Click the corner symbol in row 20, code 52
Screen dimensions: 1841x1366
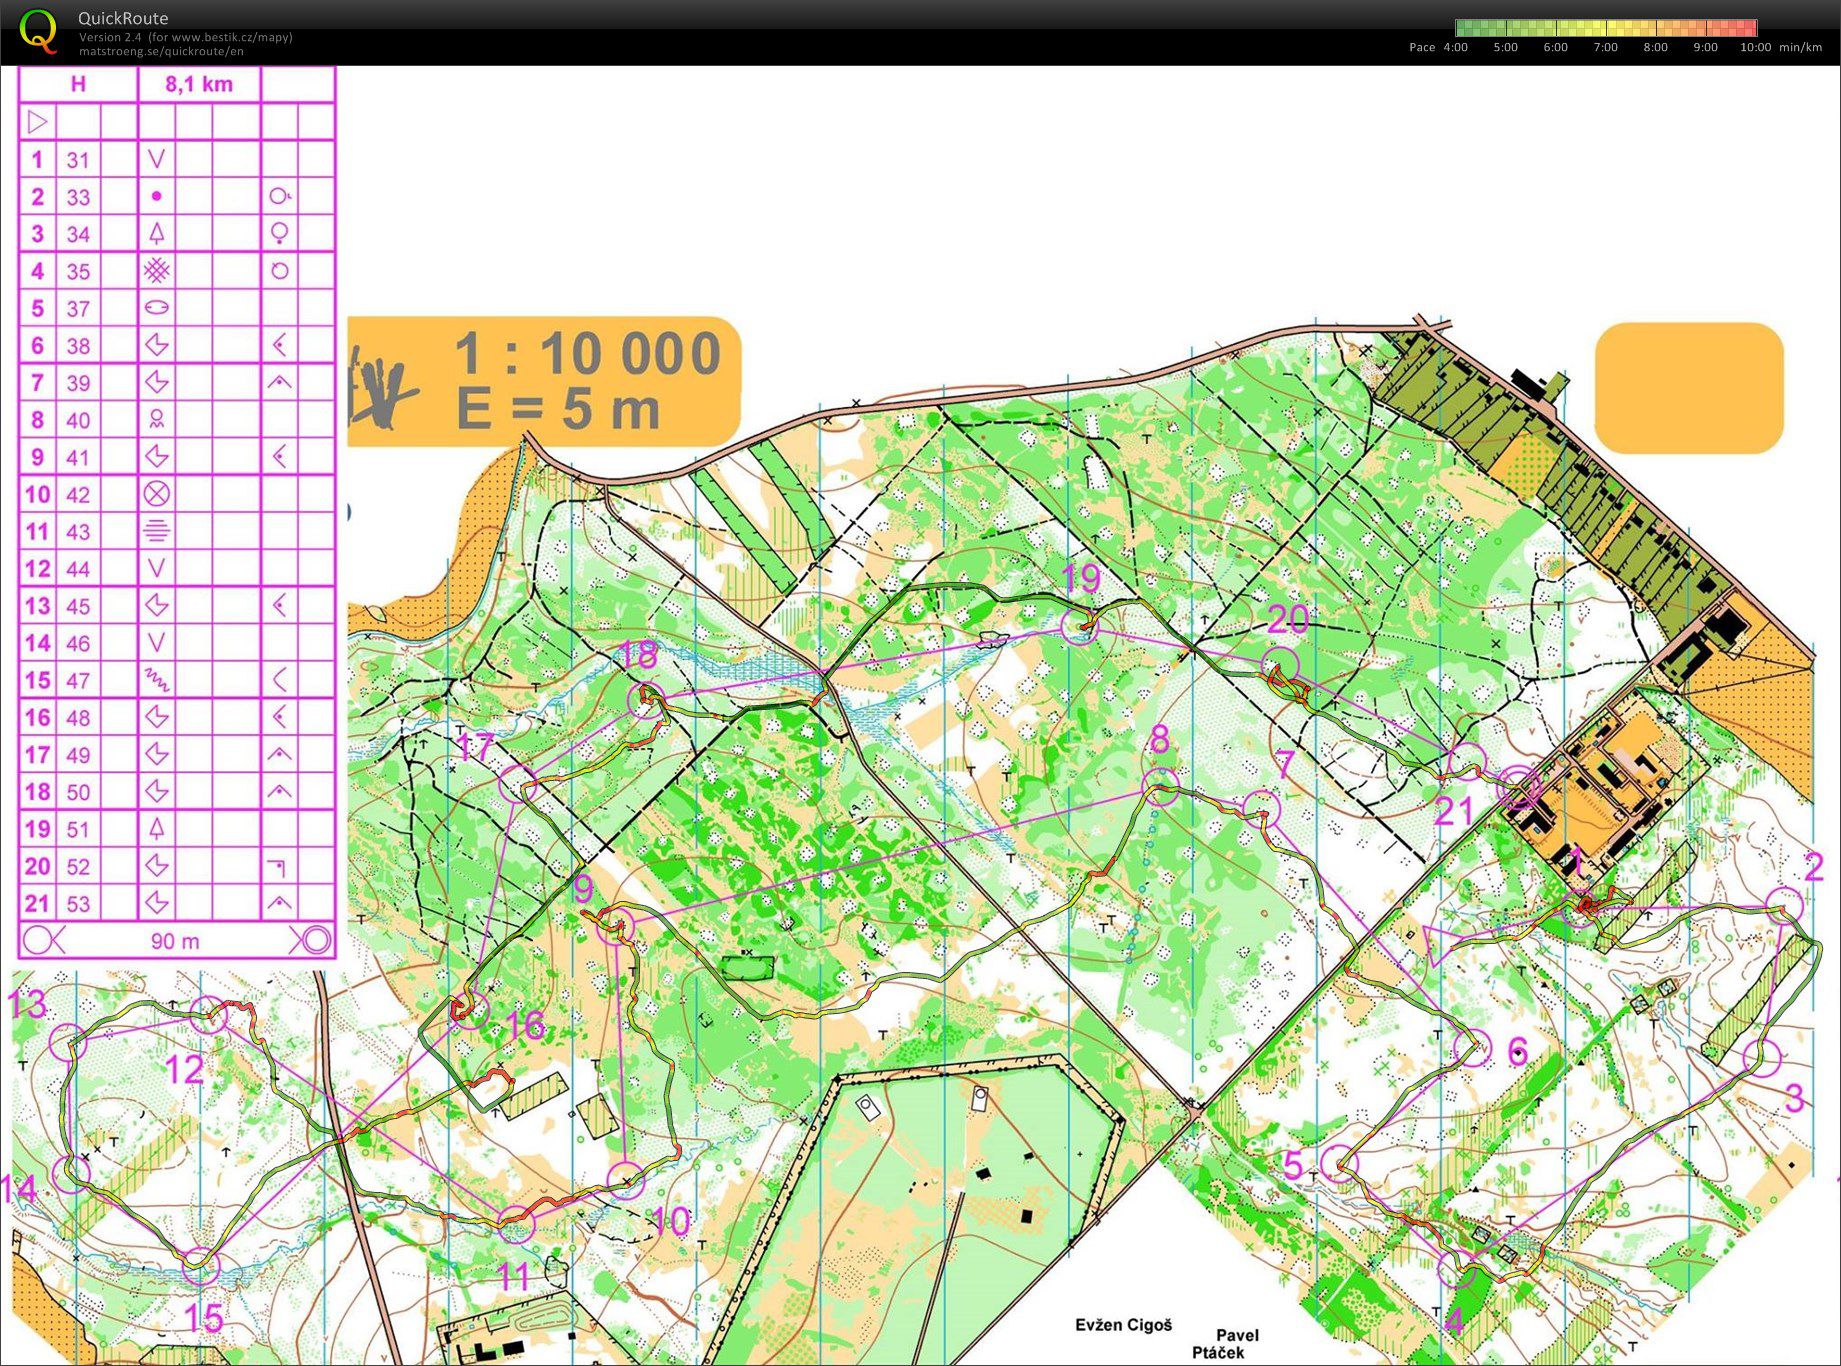pos(279,866)
